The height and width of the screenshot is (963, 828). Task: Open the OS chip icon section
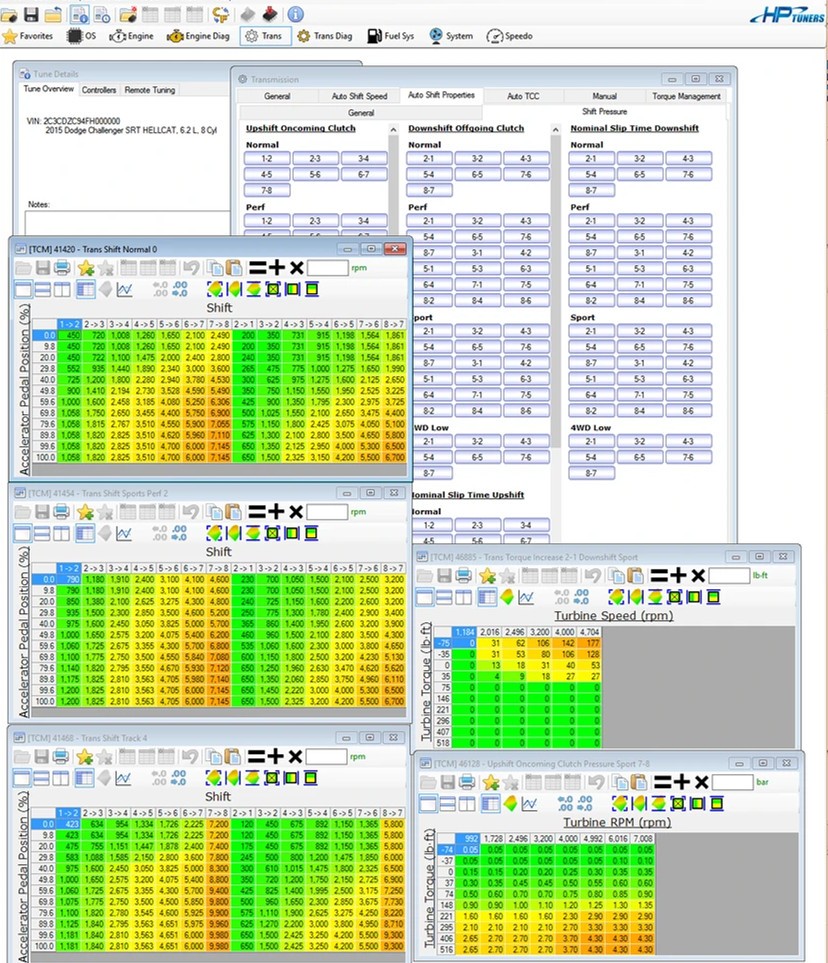click(82, 36)
